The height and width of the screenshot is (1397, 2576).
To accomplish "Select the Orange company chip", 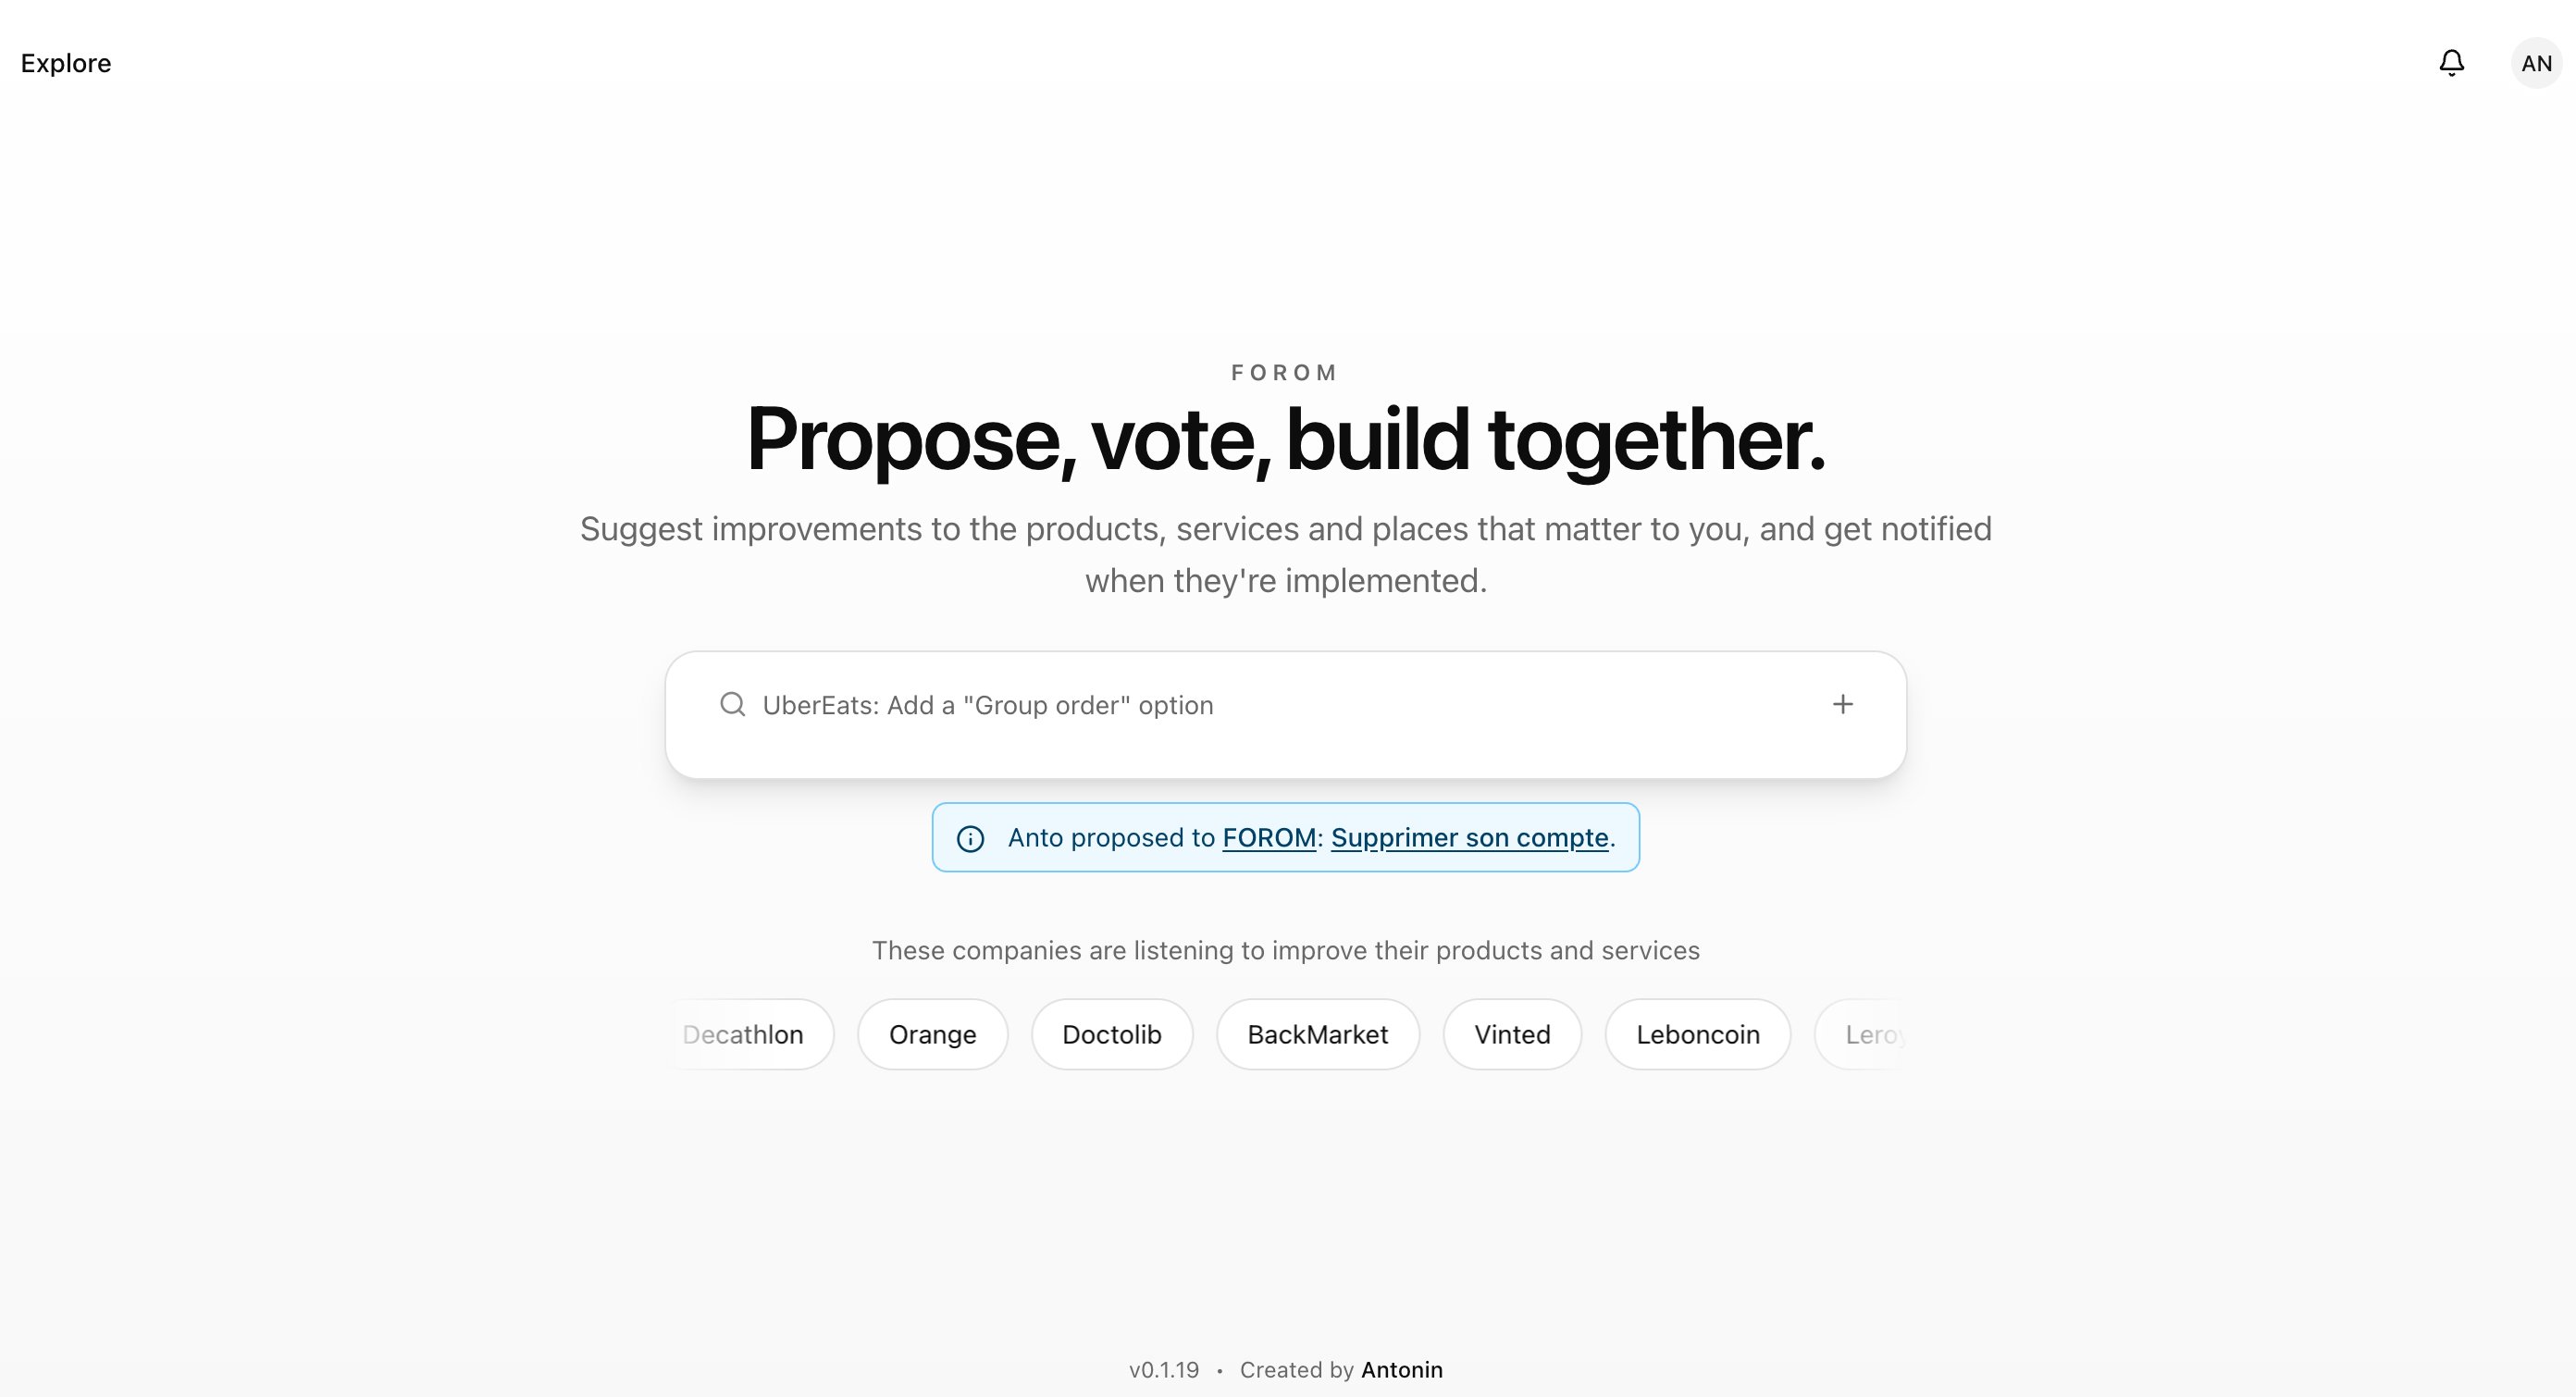I will click(x=932, y=1034).
